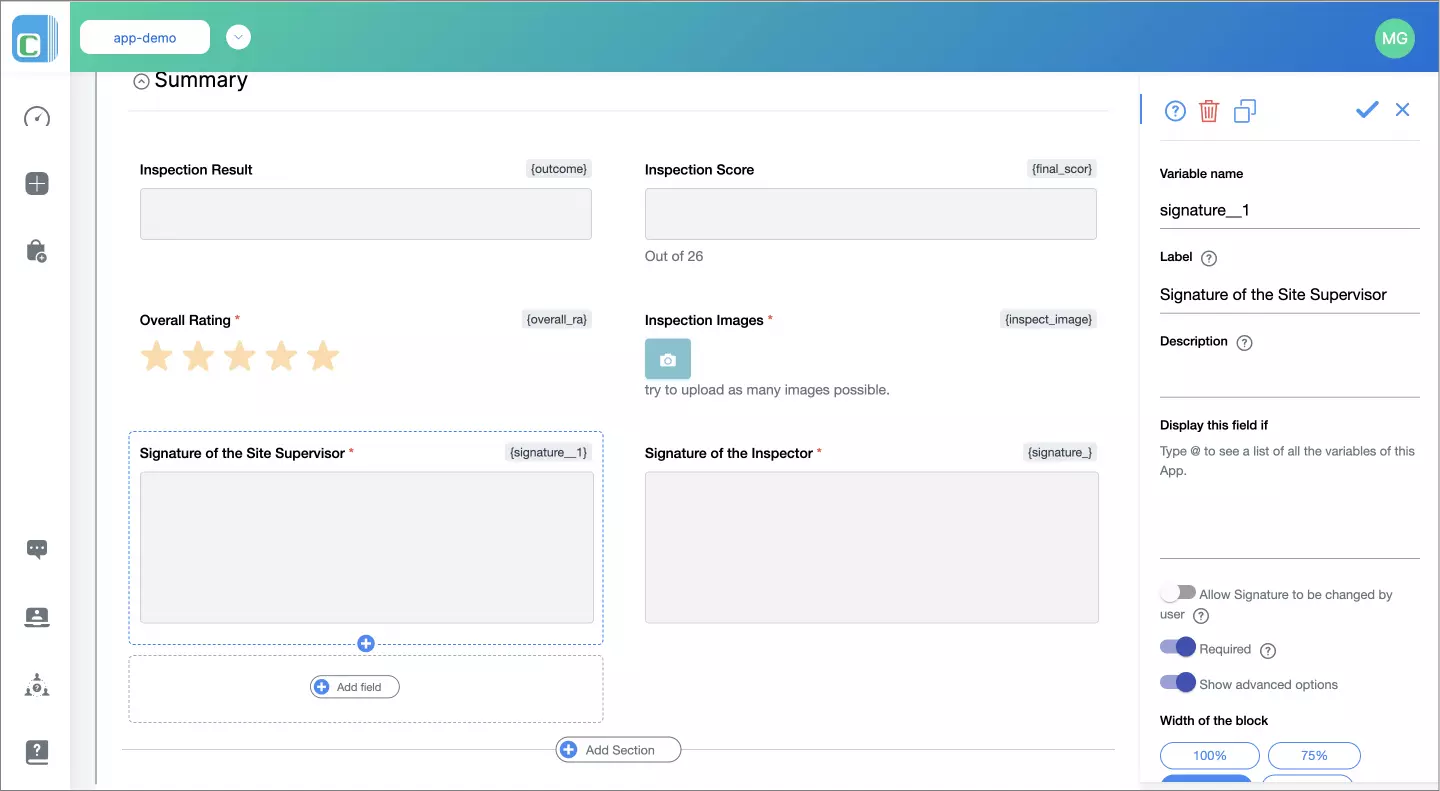
Task: Open the help book icon at sidebar bottom
Action: (36, 752)
